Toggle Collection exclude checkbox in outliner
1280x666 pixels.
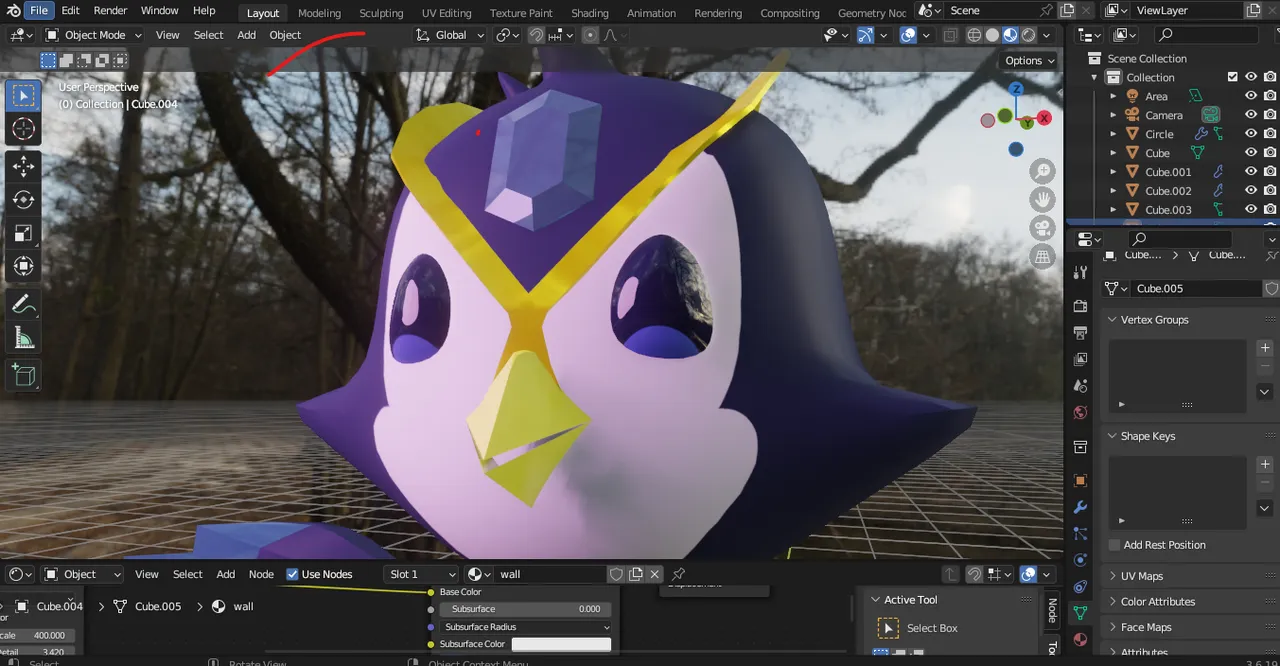1233,77
